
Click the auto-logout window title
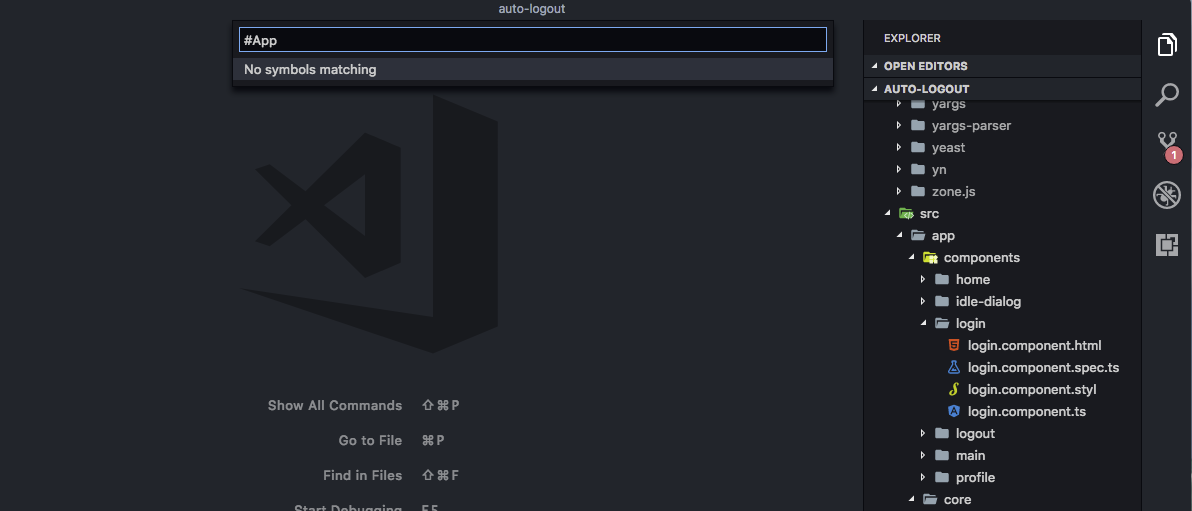click(532, 9)
